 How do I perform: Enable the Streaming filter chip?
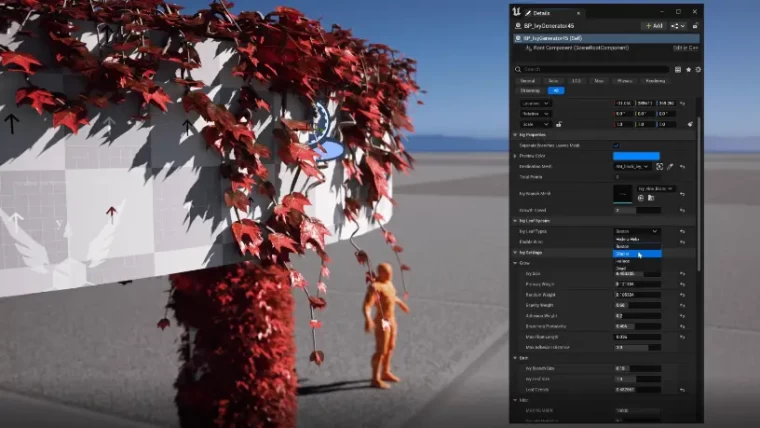tap(530, 91)
